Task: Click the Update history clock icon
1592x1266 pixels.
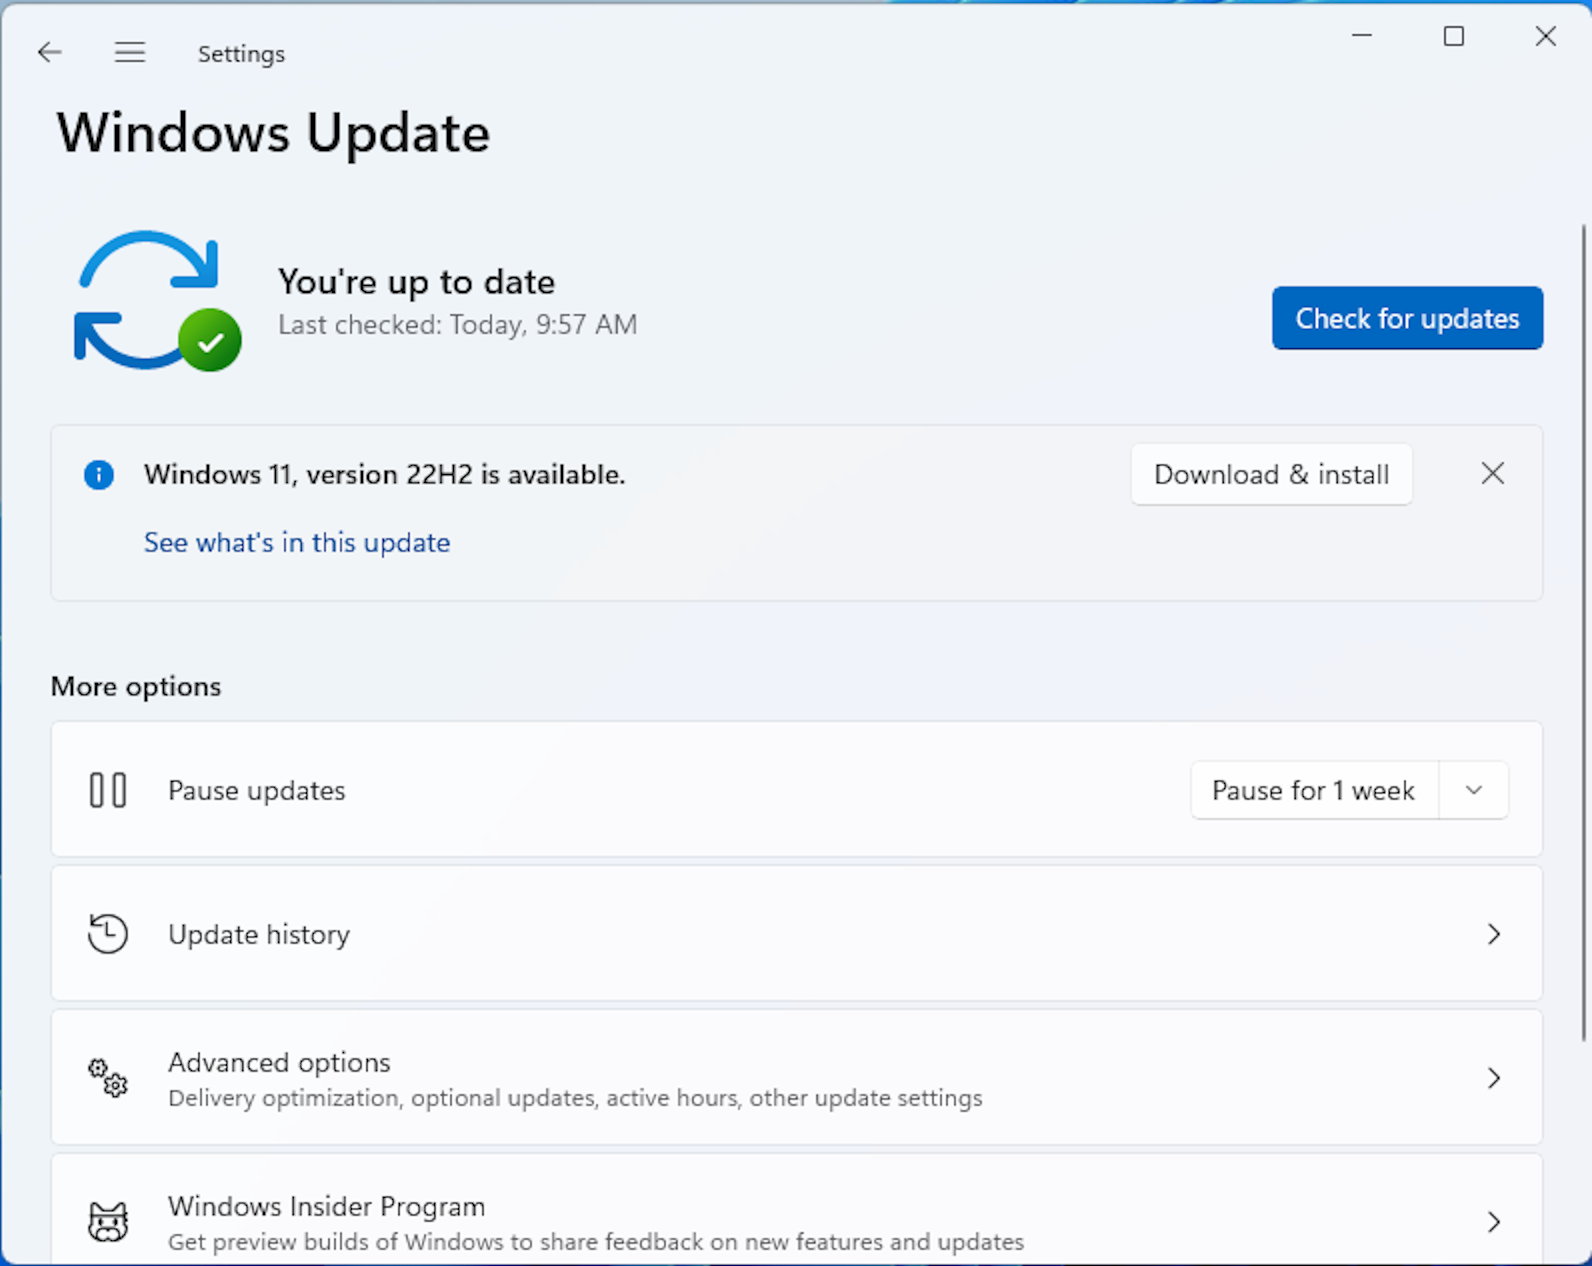Action: tap(107, 934)
